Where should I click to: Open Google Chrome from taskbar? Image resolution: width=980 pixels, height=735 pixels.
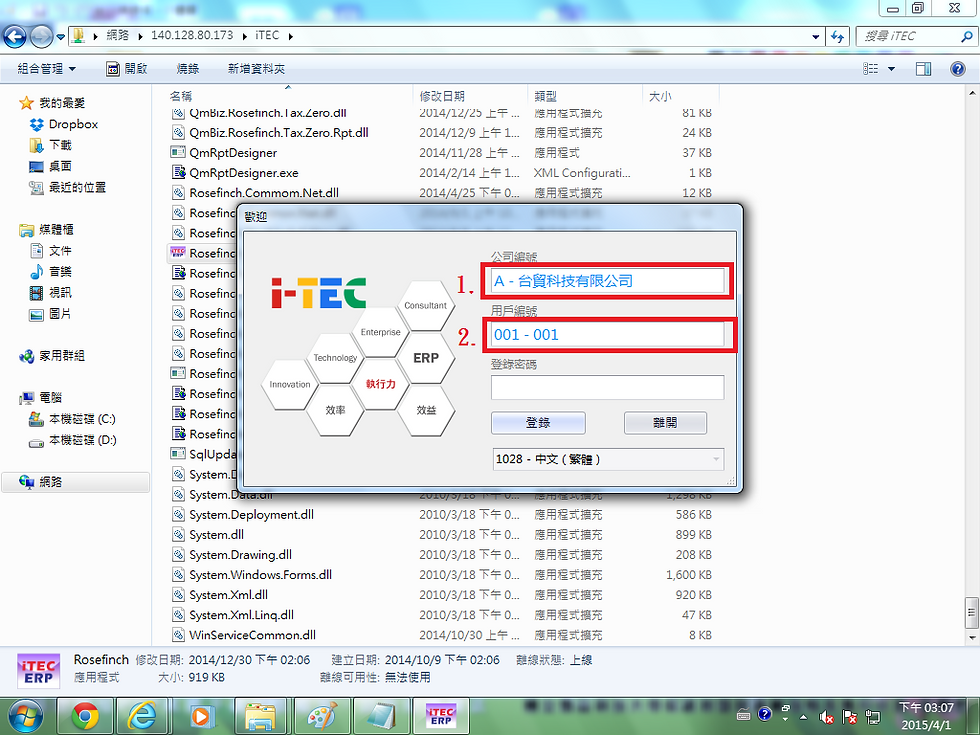[x=85, y=716]
